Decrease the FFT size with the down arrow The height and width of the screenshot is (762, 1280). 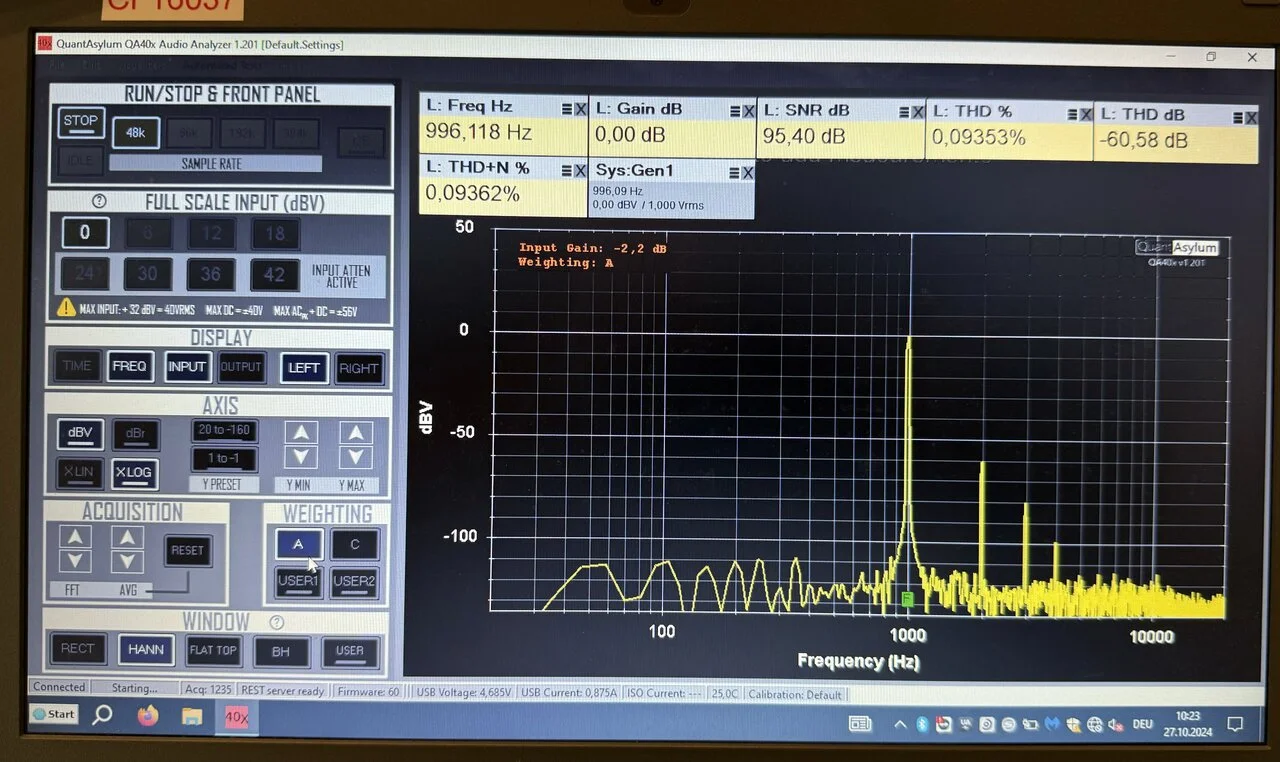point(75,561)
